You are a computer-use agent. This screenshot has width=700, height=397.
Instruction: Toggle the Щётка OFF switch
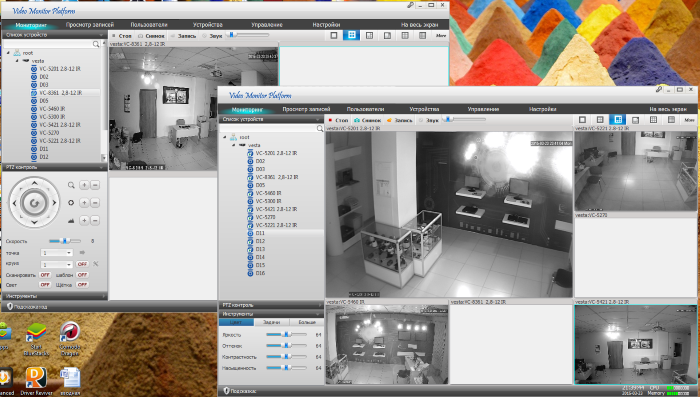point(82,284)
